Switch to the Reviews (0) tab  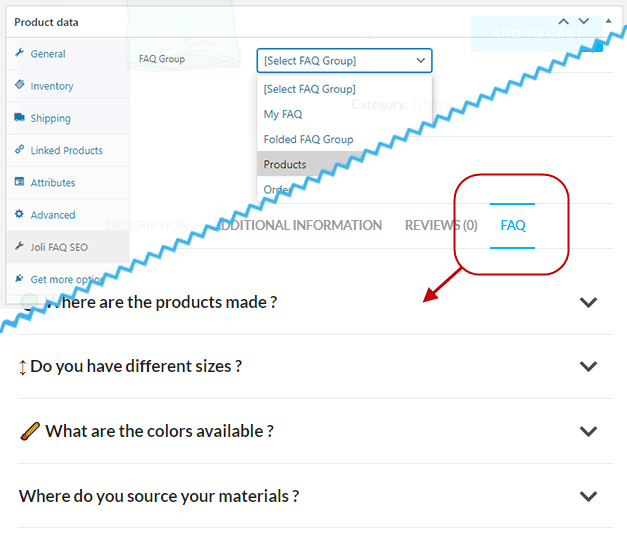click(441, 225)
